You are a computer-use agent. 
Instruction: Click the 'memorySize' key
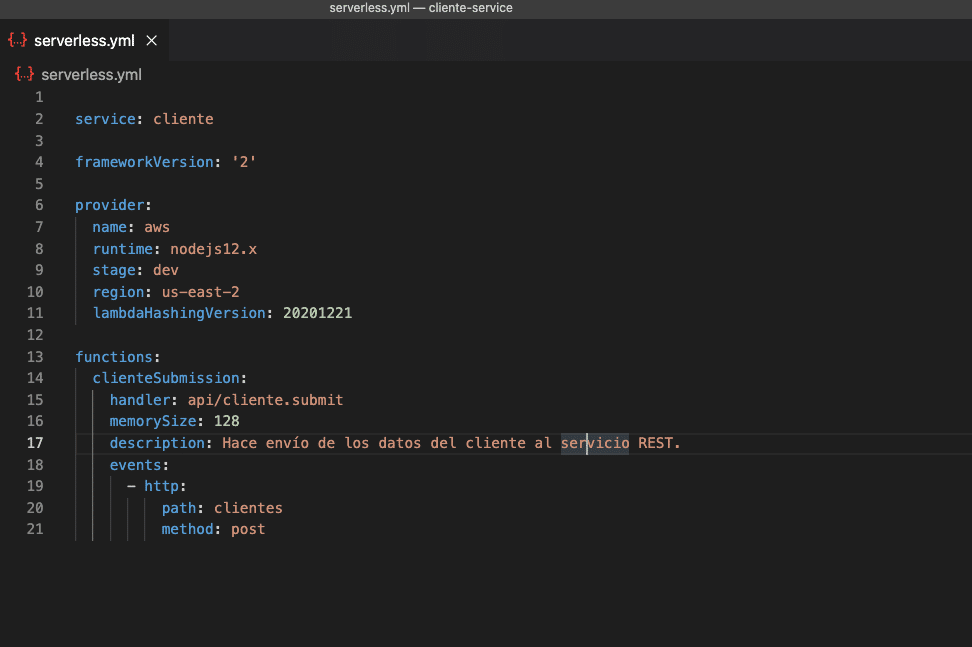click(x=153, y=421)
